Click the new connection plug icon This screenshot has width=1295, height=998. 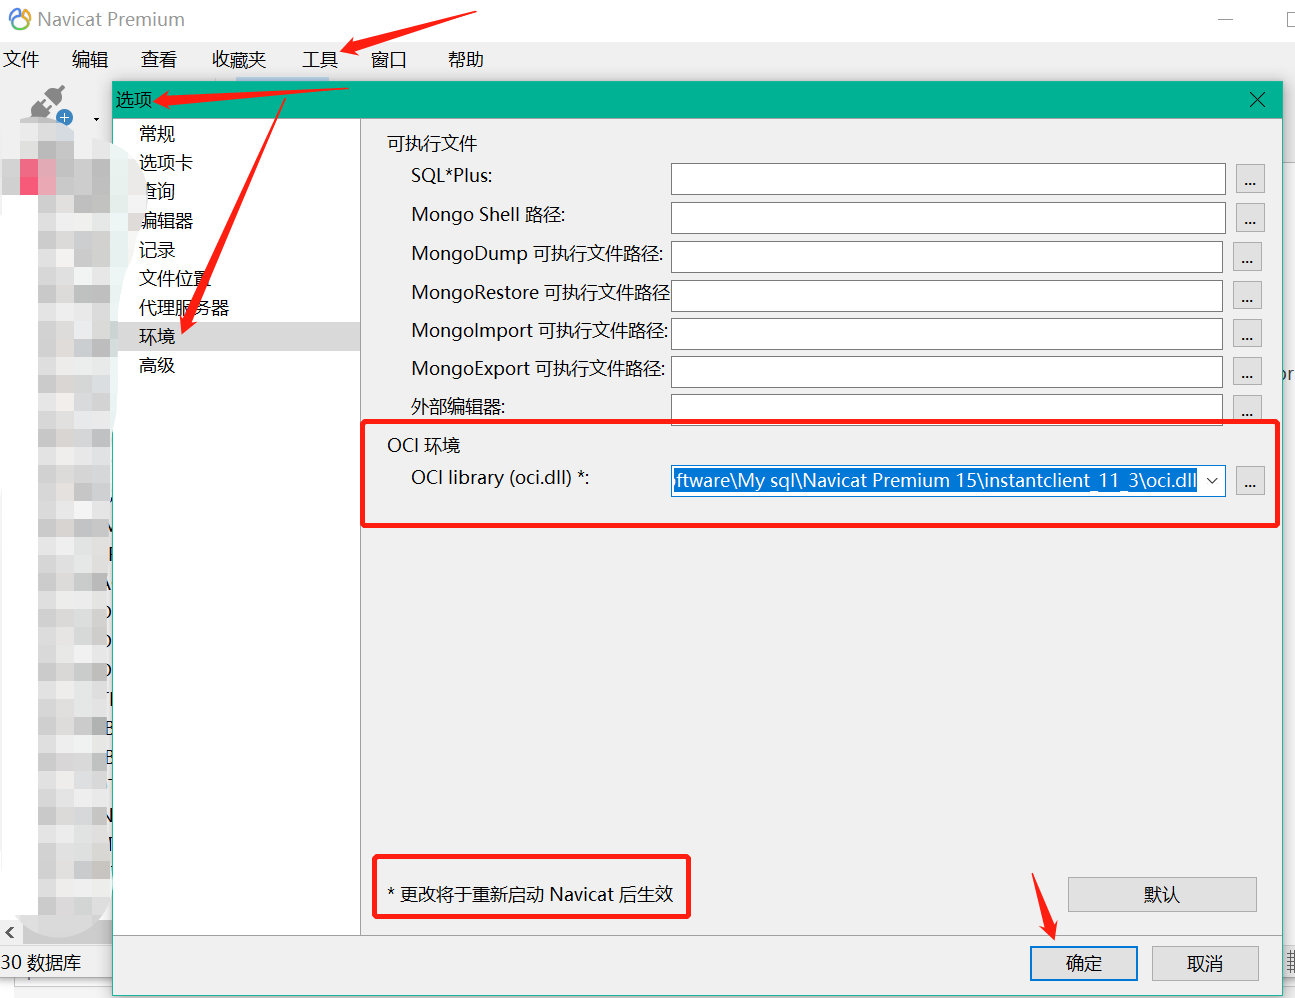pos(50,105)
